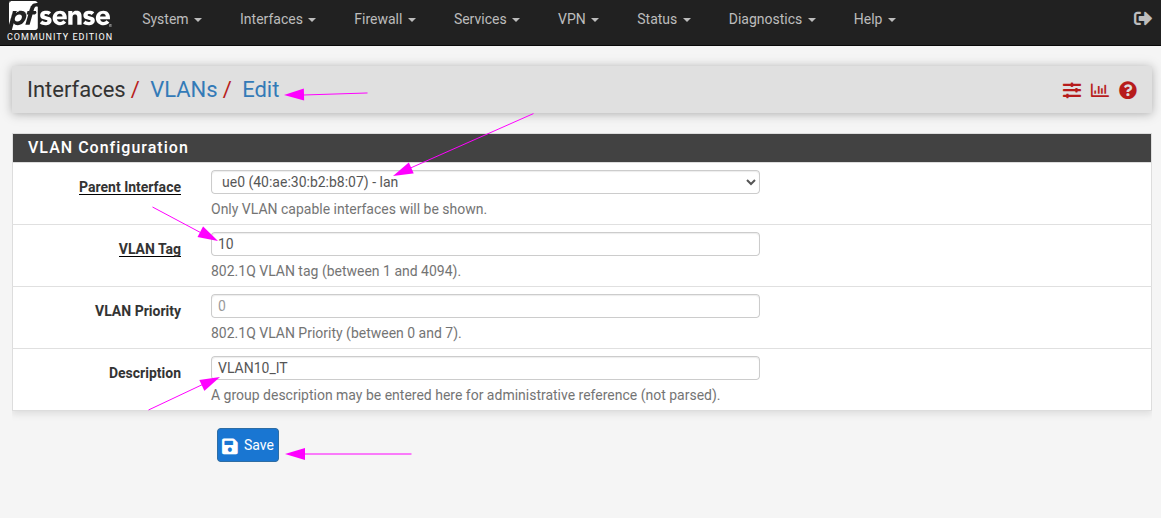Expand the Firewall dropdown menu
The image size is (1161, 518).
(x=384, y=19)
